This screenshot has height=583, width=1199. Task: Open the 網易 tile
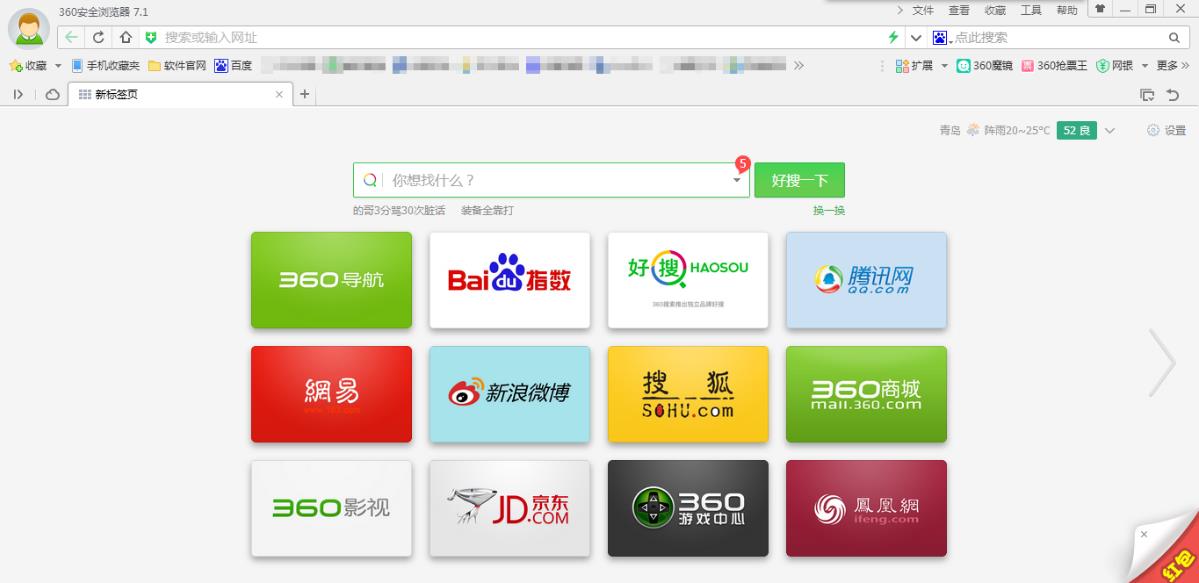pos(331,394)
